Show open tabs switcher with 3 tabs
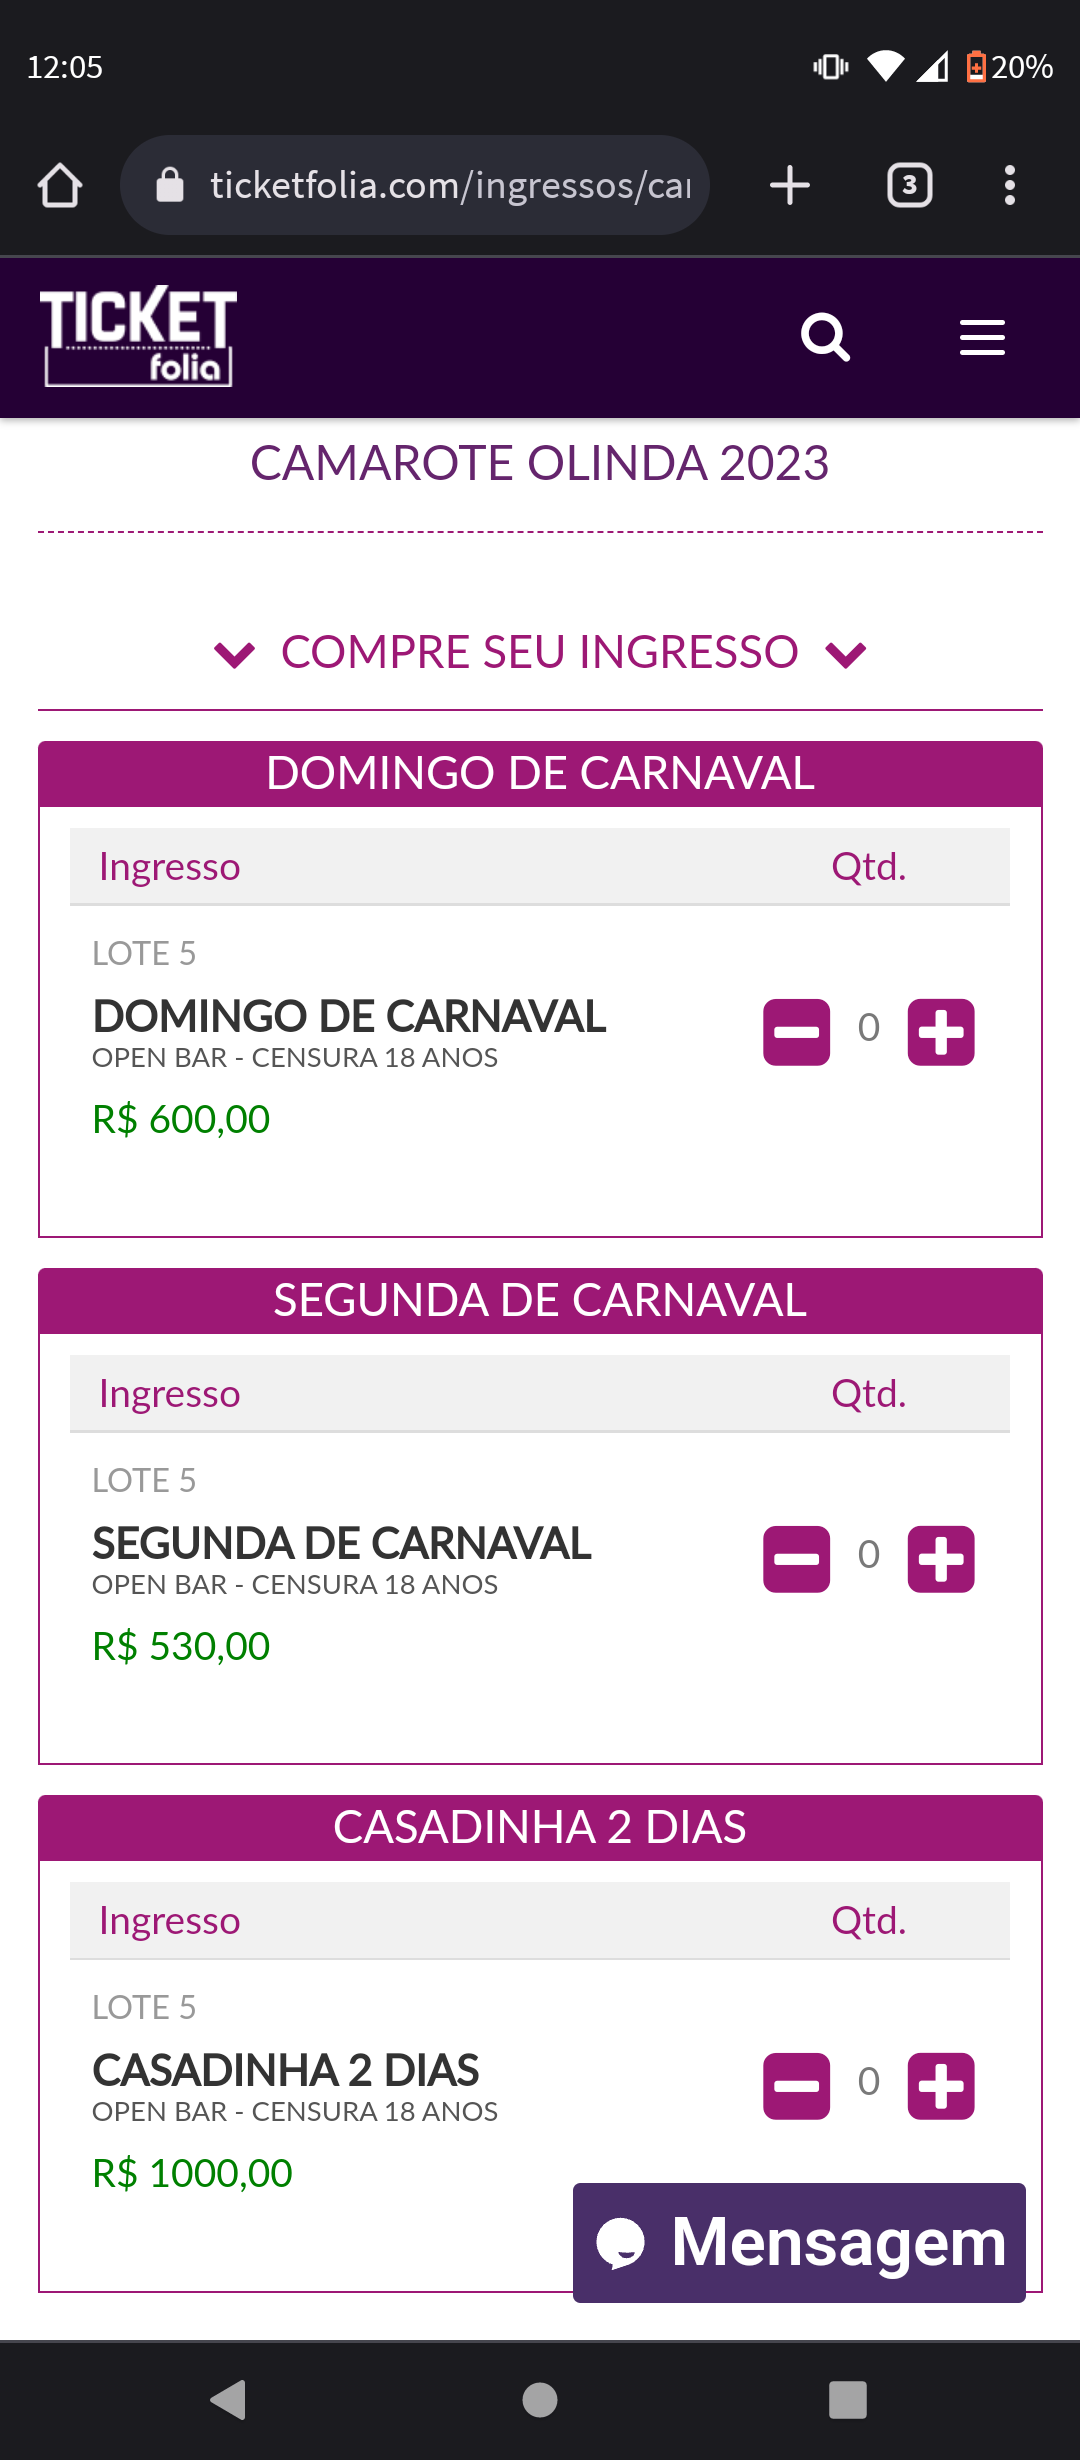1080x2460 pixels. tap(910, 185)
